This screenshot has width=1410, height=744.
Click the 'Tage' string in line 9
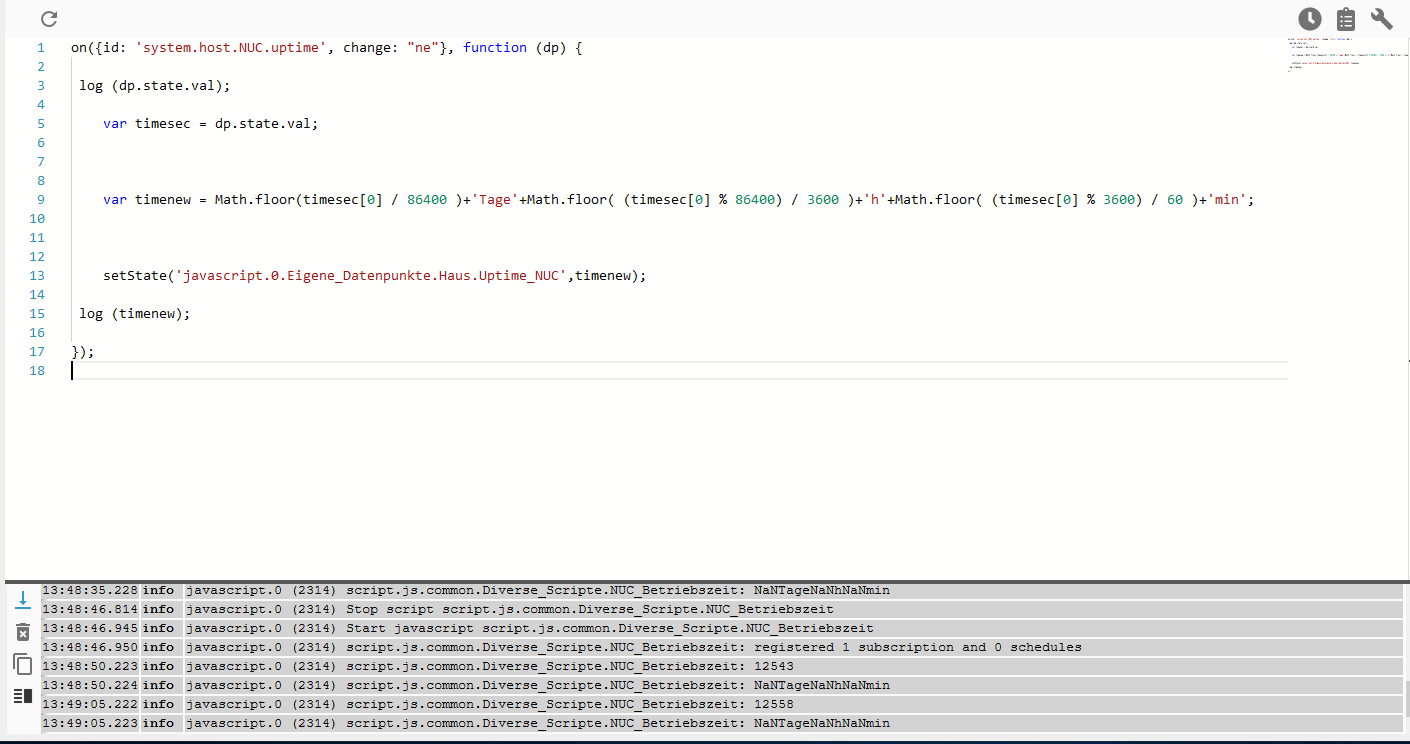pos(495,199)
